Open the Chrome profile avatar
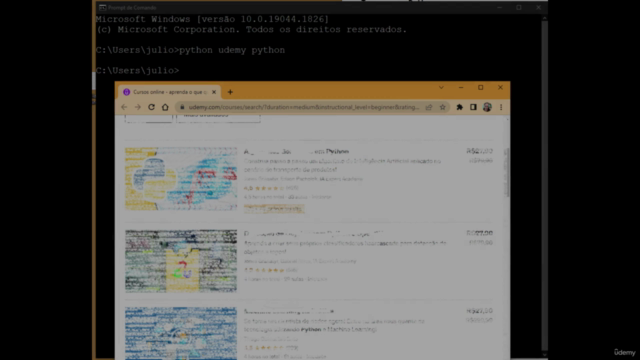 pos(487,107)
